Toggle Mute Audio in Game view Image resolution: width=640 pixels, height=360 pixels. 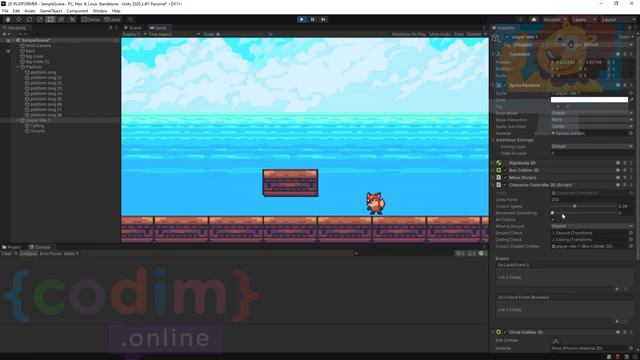pos(440,34)
